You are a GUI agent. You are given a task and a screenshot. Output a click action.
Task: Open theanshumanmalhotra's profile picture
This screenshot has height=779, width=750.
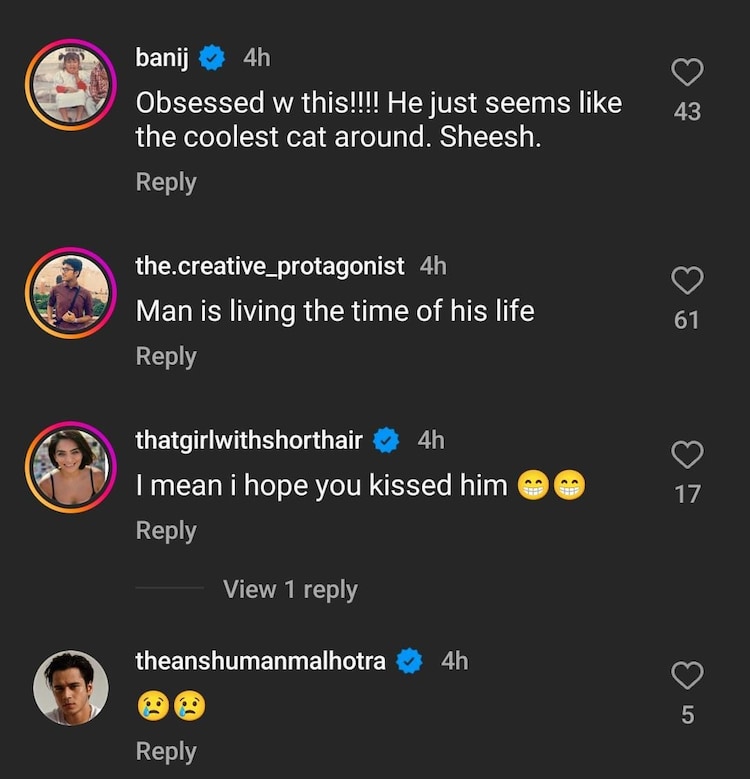click(x=70, y=687)
